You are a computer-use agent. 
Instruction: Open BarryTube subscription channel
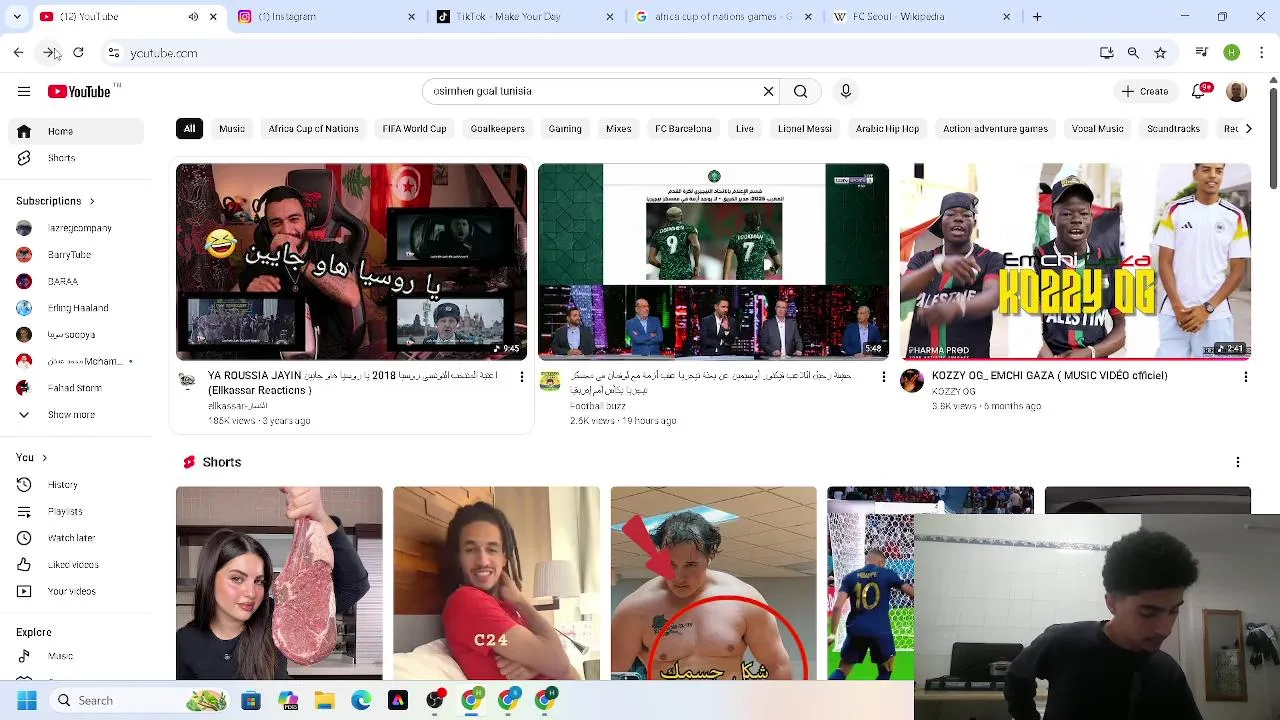point(76,255)
